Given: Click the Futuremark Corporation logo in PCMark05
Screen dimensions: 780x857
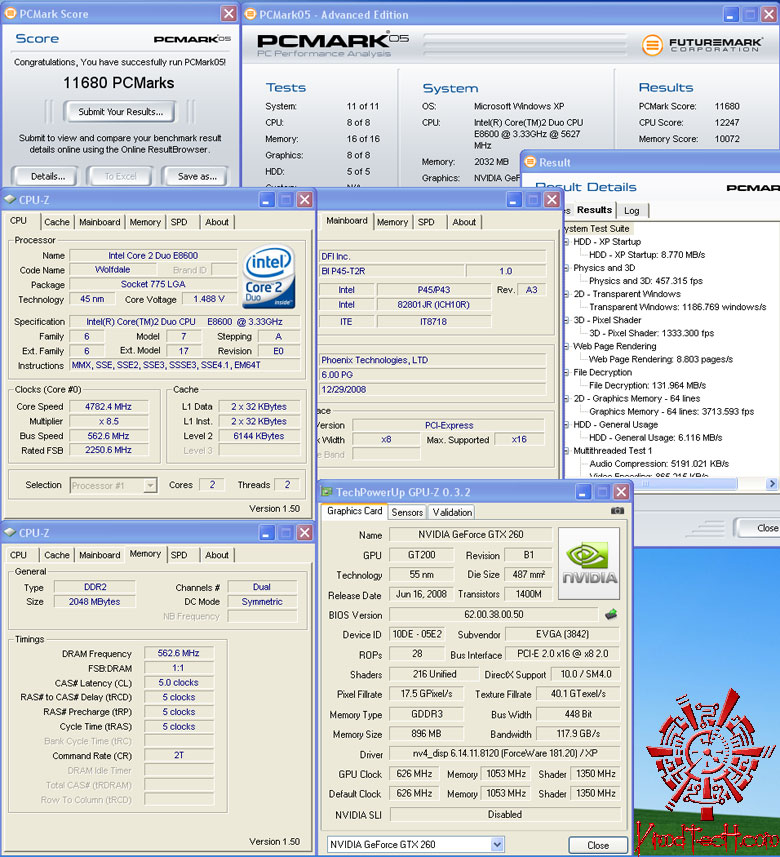Looking at the screenshot, I should coord(702,45).
